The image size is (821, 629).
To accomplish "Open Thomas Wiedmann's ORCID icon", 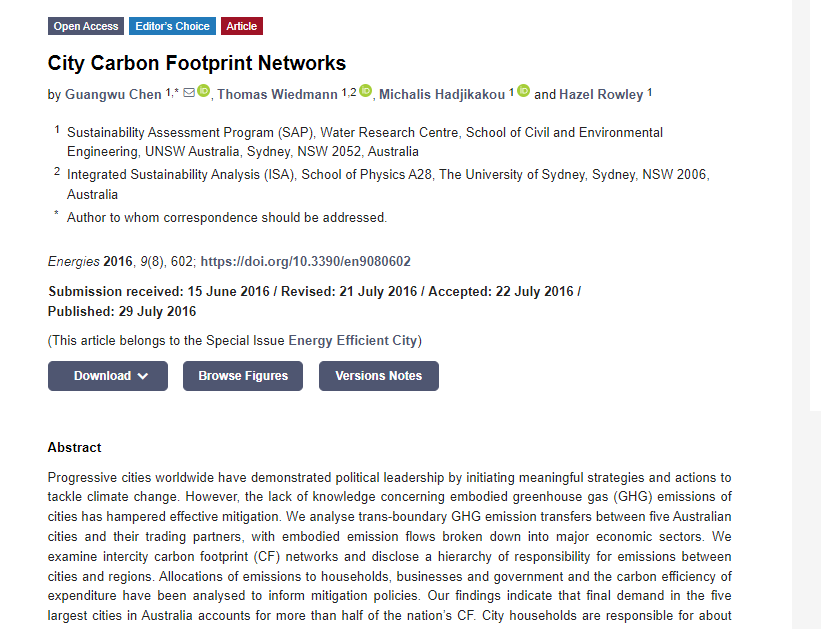I will tap(365, 91).
